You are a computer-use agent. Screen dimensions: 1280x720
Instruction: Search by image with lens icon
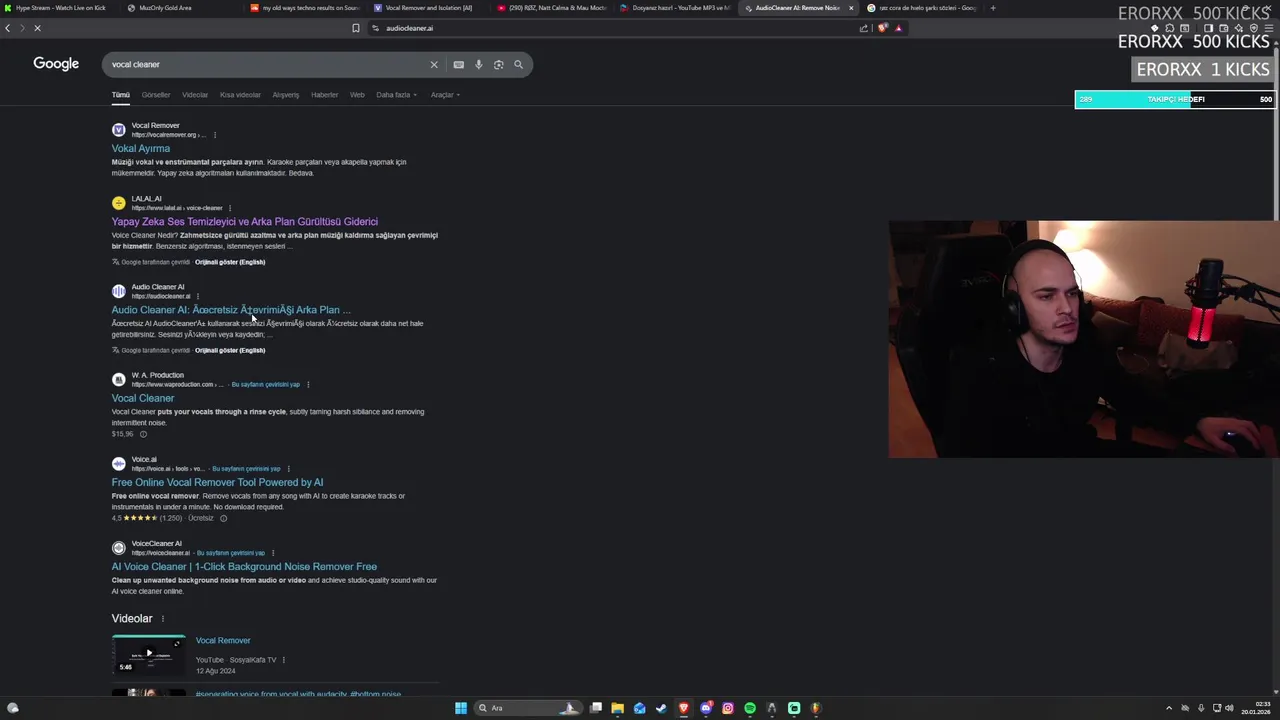499,64
